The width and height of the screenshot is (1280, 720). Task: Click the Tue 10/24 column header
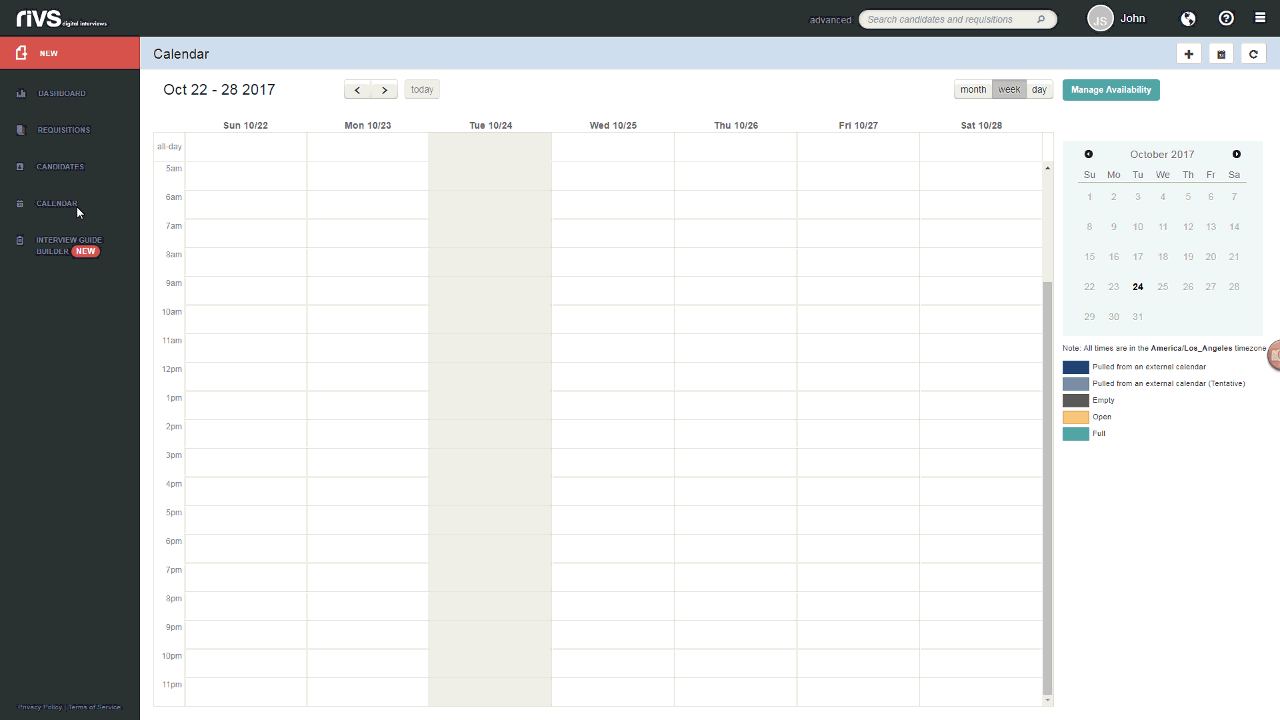click(x=491, y=126)
